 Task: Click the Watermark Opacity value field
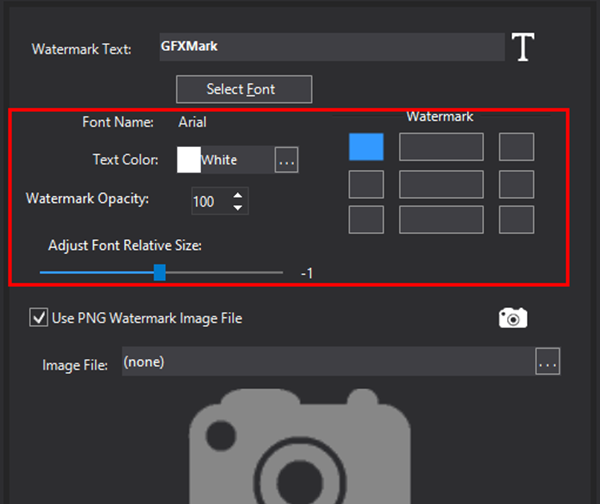pyautogui.click(x=211, y=201)
